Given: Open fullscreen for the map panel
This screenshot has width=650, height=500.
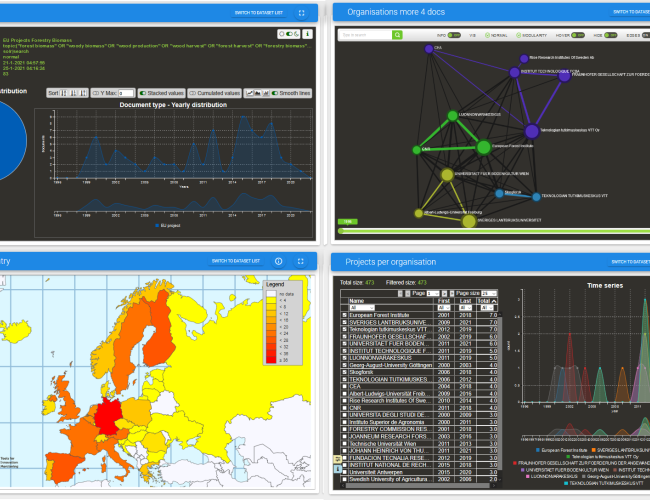Looking at the screenshot, I should pyautogui.click(x=301, y=261).
